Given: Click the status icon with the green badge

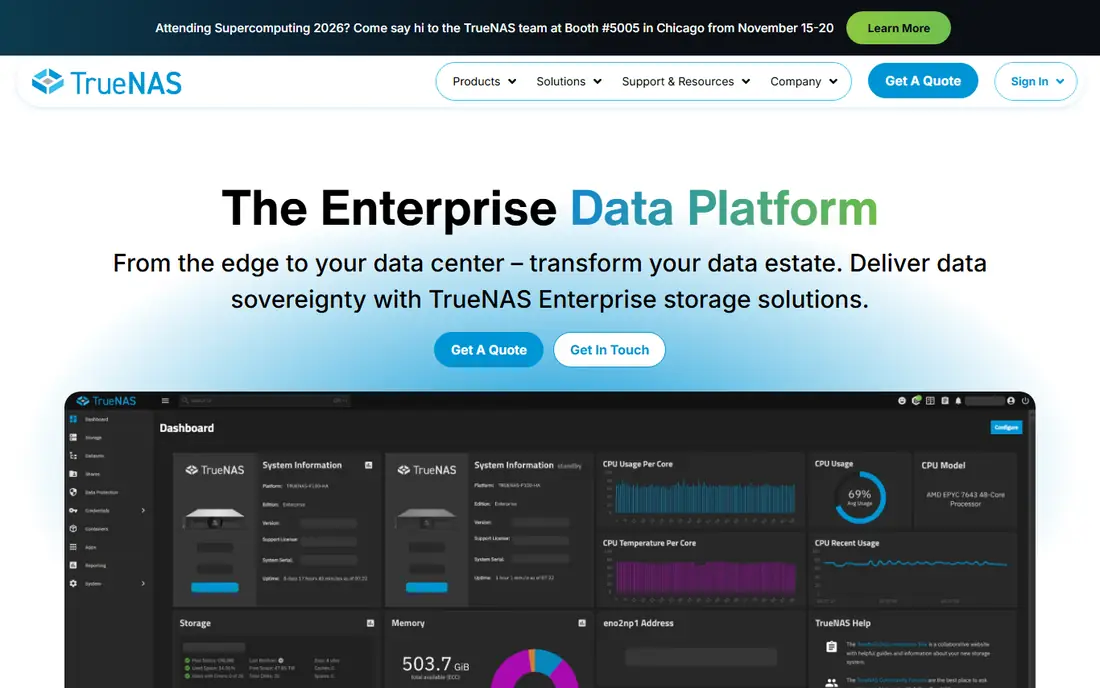Looking at the screenshot, I should coord(915,400).
